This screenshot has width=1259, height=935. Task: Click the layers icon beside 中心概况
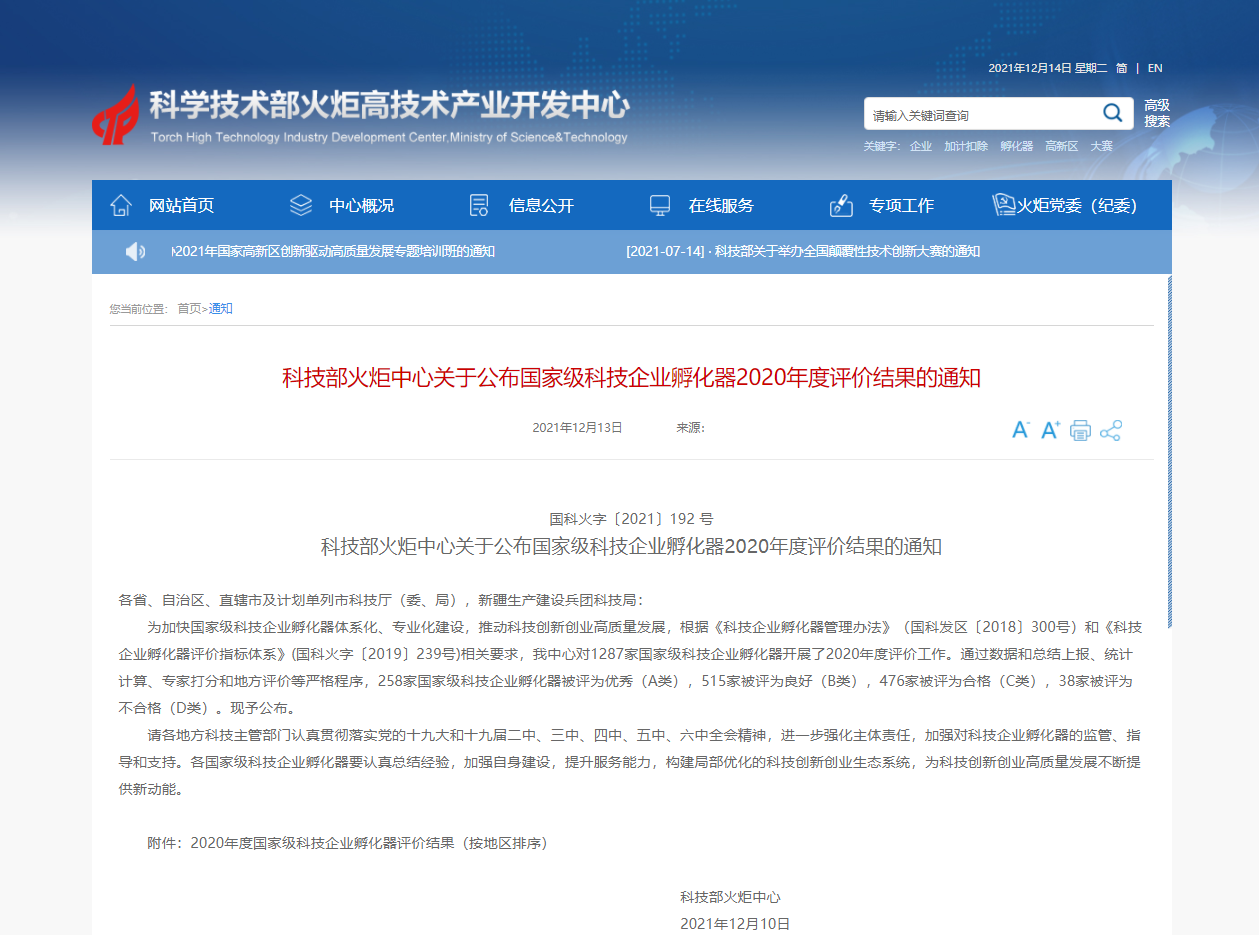click(301, 205)
